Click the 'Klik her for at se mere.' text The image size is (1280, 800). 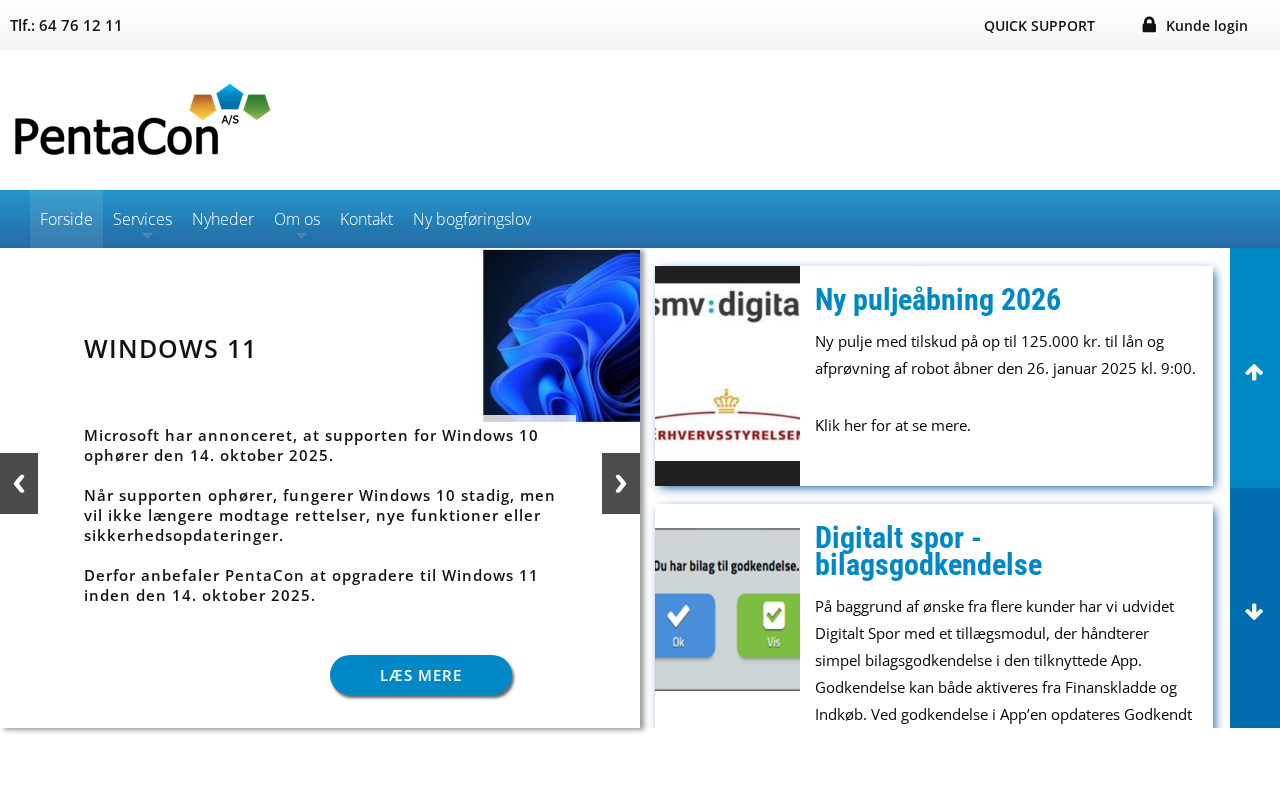click(x=893, y=426)
